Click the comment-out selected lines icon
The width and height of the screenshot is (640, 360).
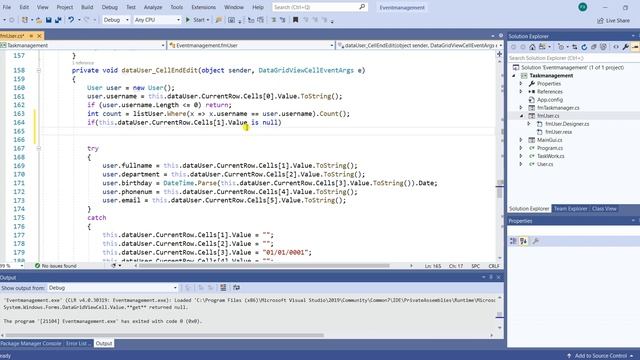click(x=273, y=20)
